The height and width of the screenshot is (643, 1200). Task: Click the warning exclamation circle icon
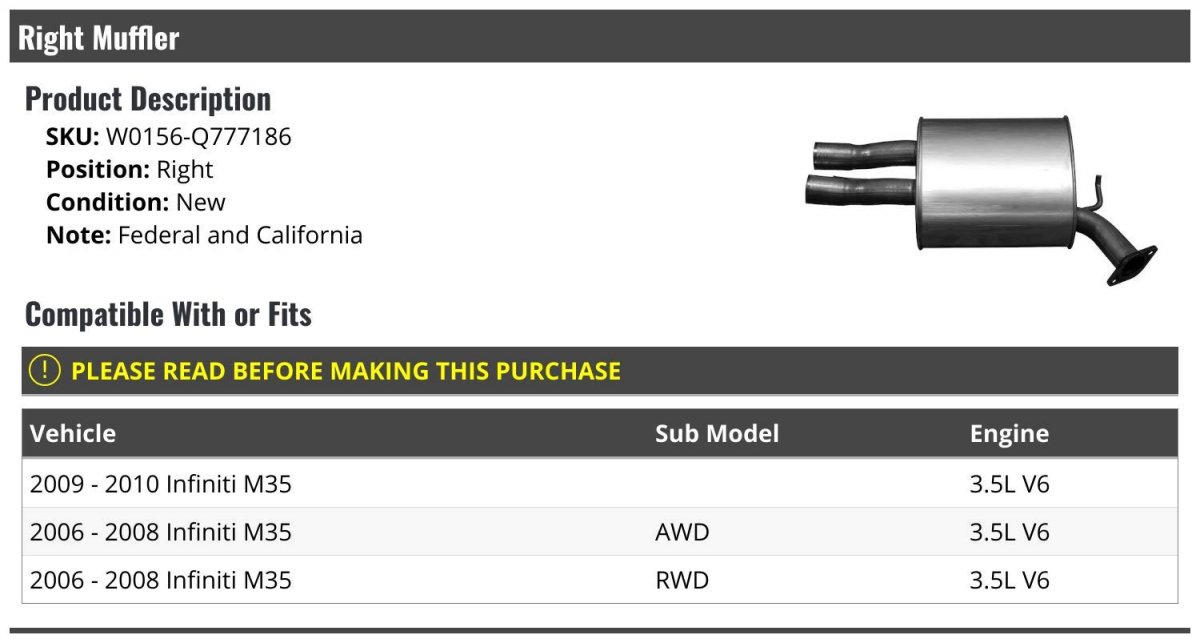click(x=44, y=370)
